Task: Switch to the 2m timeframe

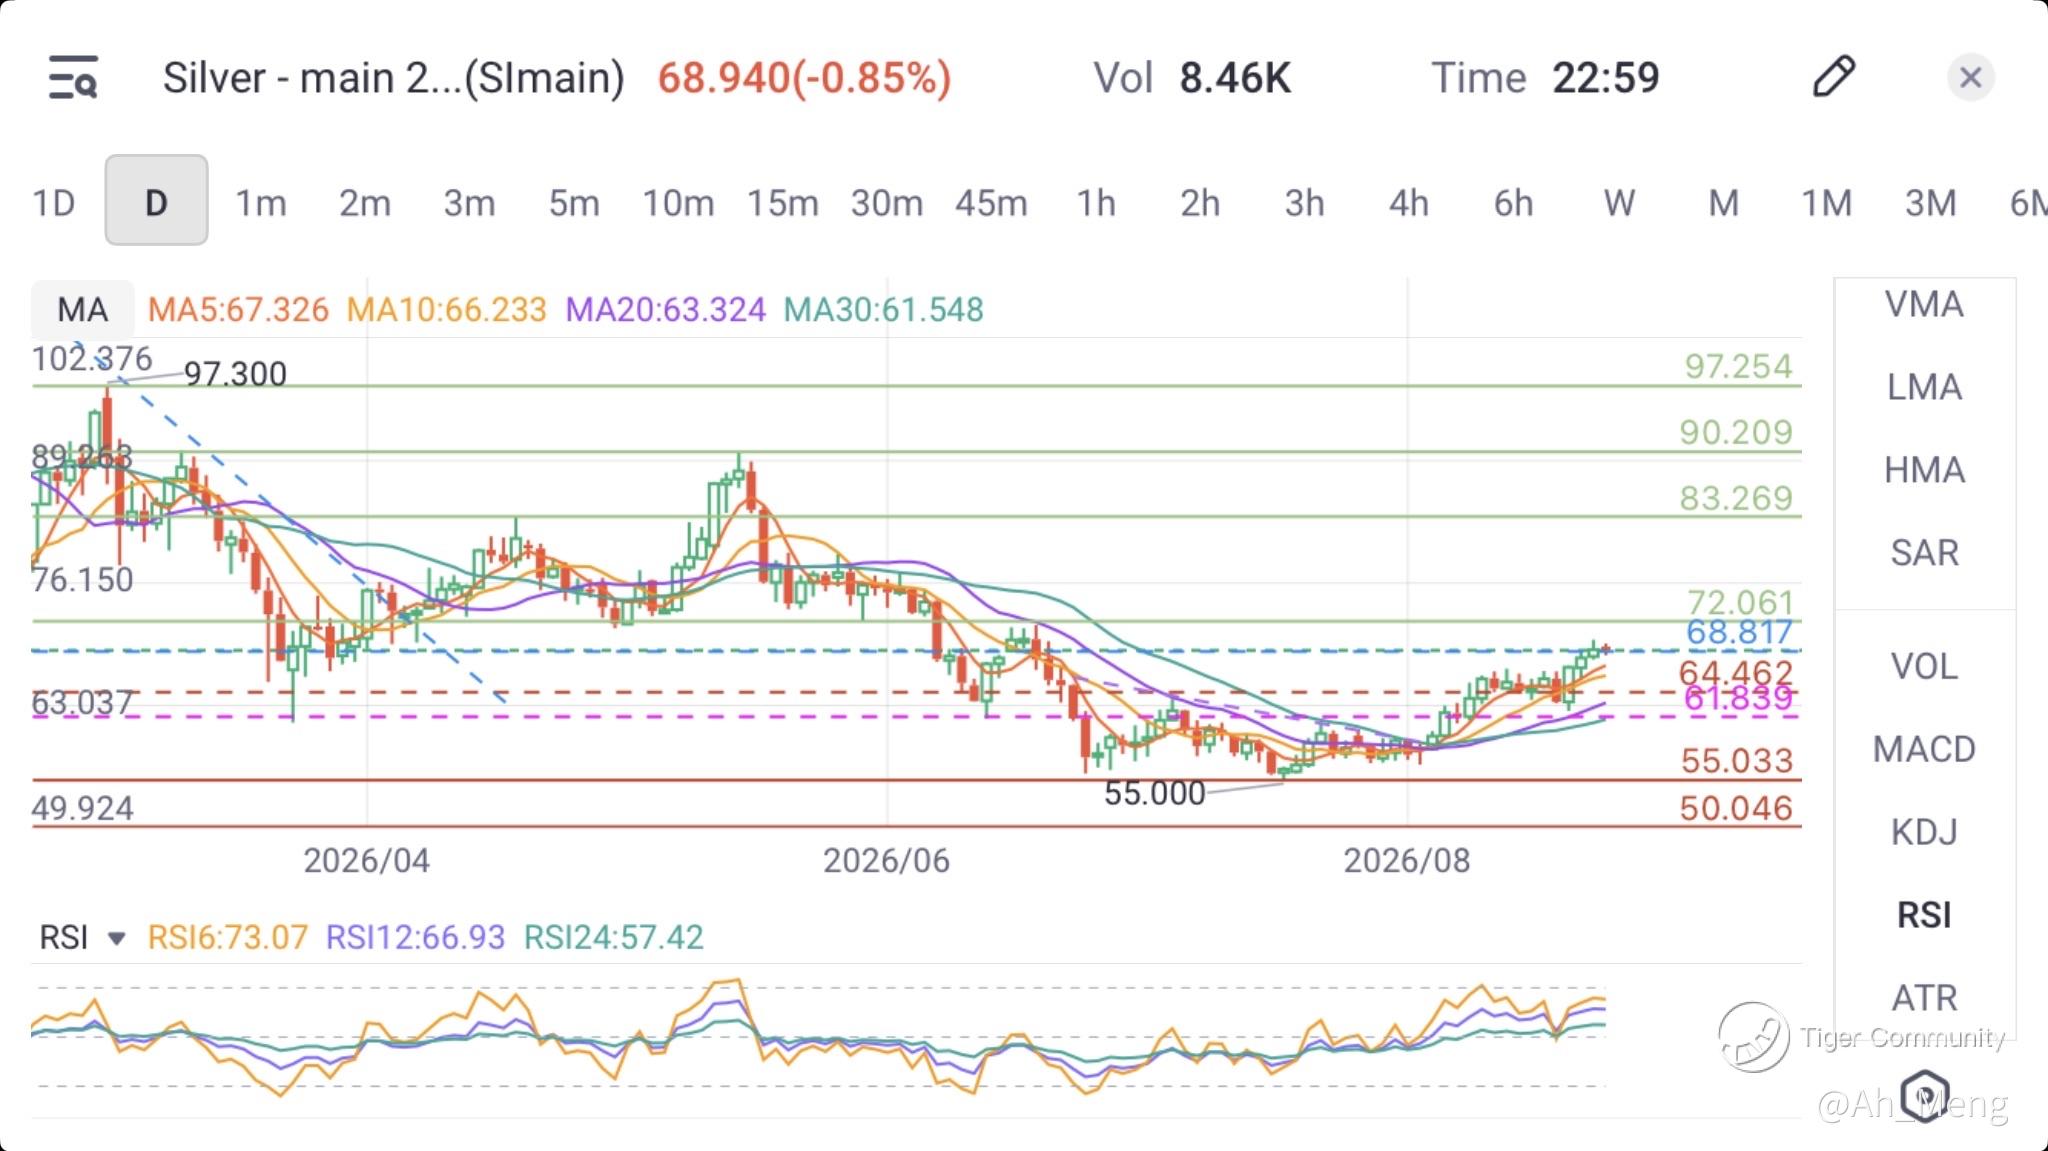Action: [x=365, y=203]
